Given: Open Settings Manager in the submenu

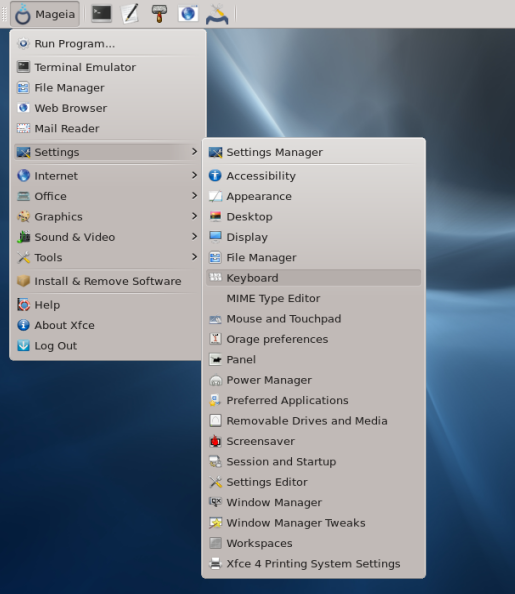Looking at the screenshot, I should (313, 152).
